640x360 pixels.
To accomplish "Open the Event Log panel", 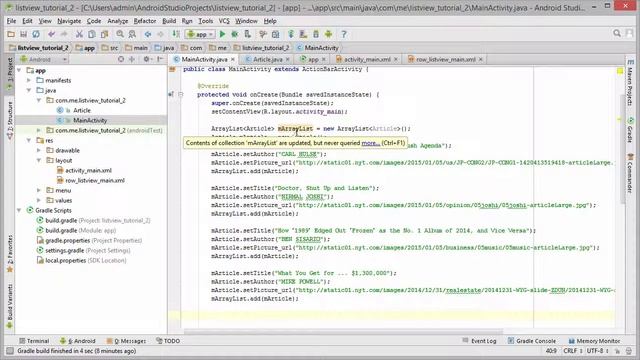I will [x=480, y=341].
